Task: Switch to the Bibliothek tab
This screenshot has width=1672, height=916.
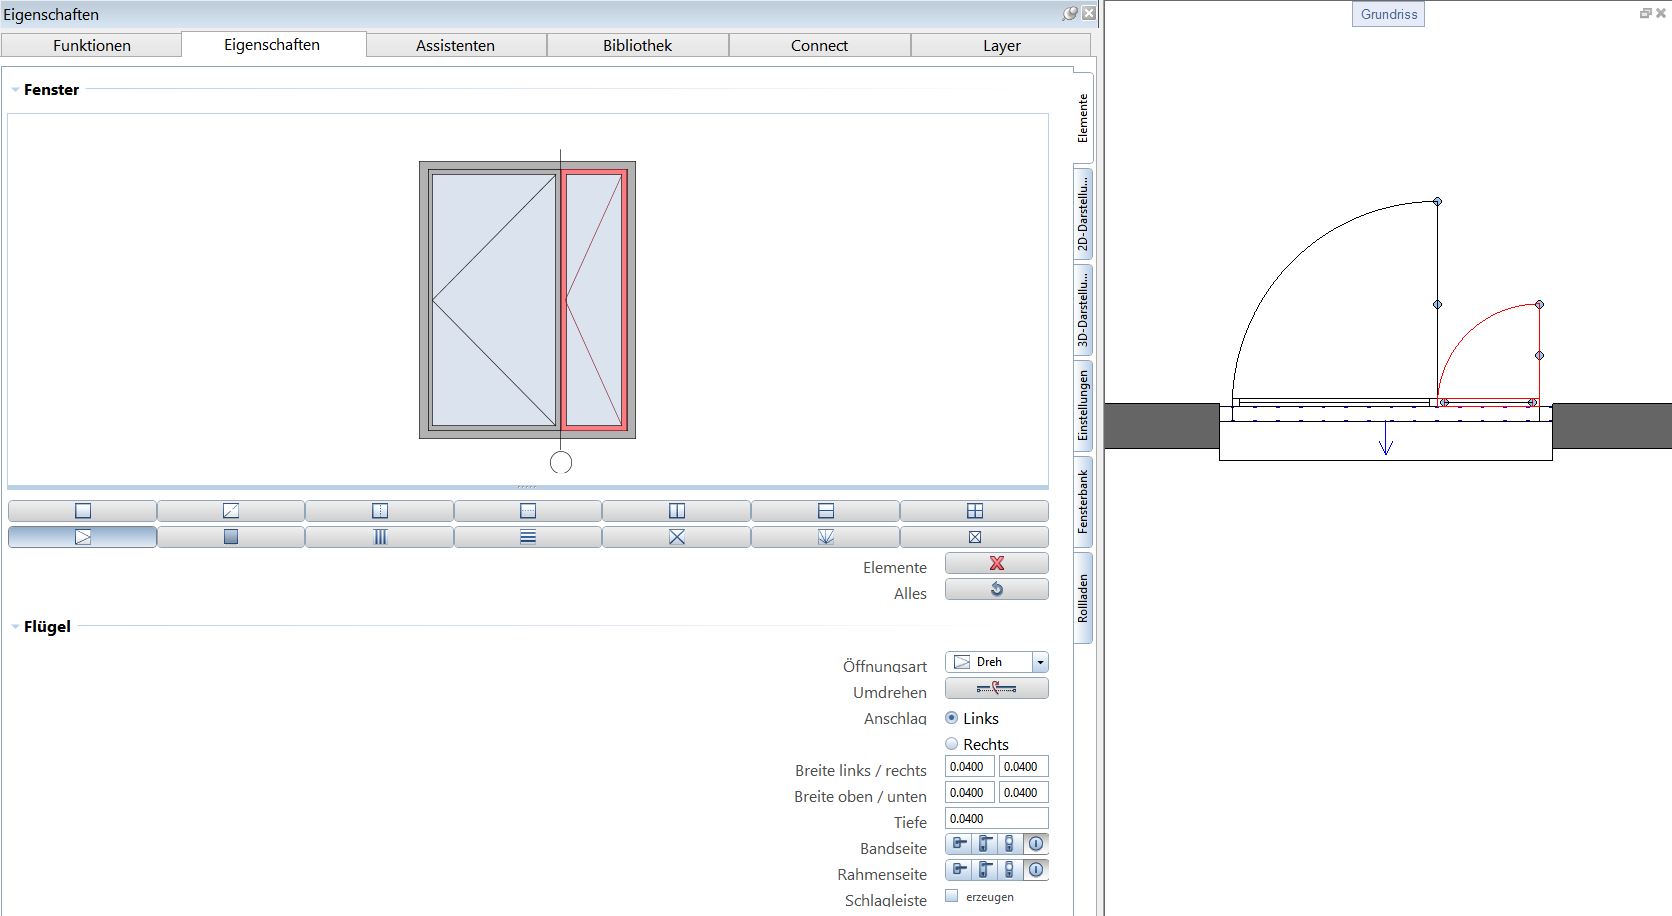Action: 637,45
